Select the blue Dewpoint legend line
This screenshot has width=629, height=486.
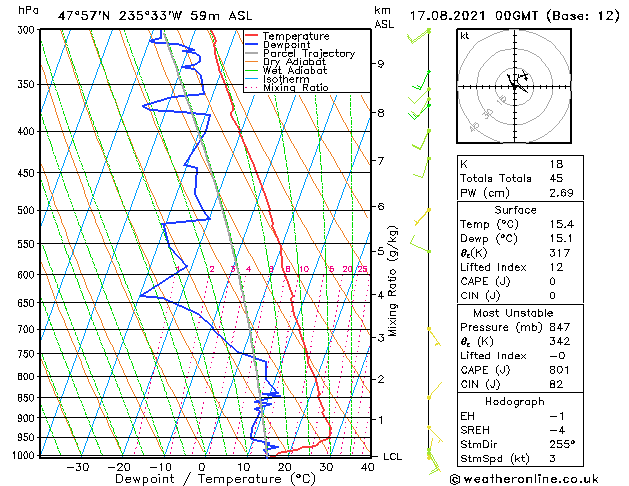point(253,45)
